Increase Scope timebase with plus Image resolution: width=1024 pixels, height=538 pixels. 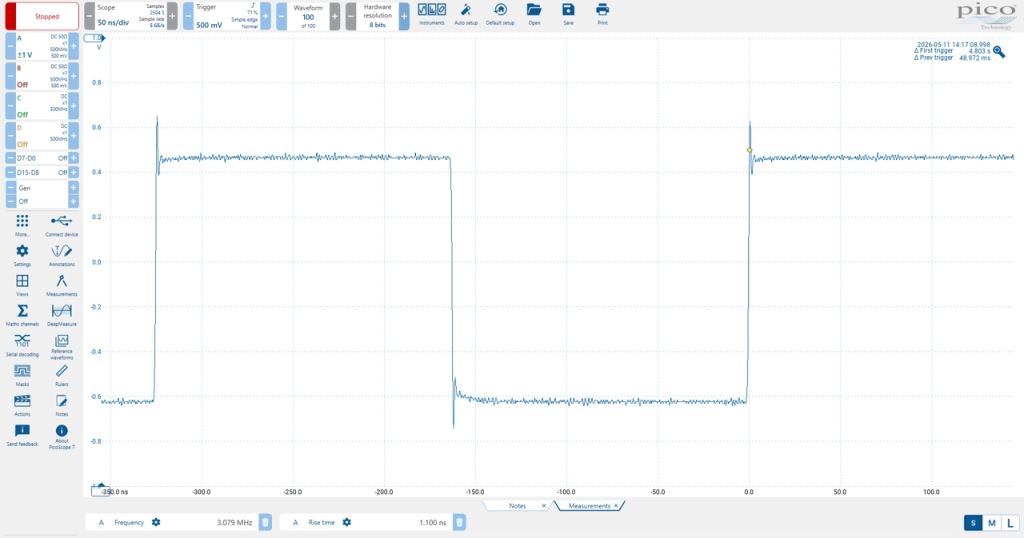[172, 16]
